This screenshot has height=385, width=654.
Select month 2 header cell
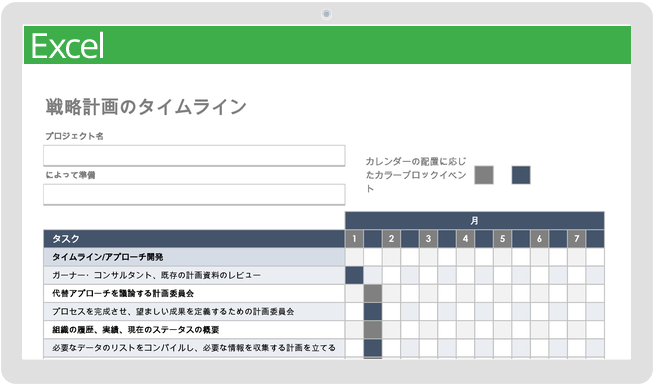(391, 239)
